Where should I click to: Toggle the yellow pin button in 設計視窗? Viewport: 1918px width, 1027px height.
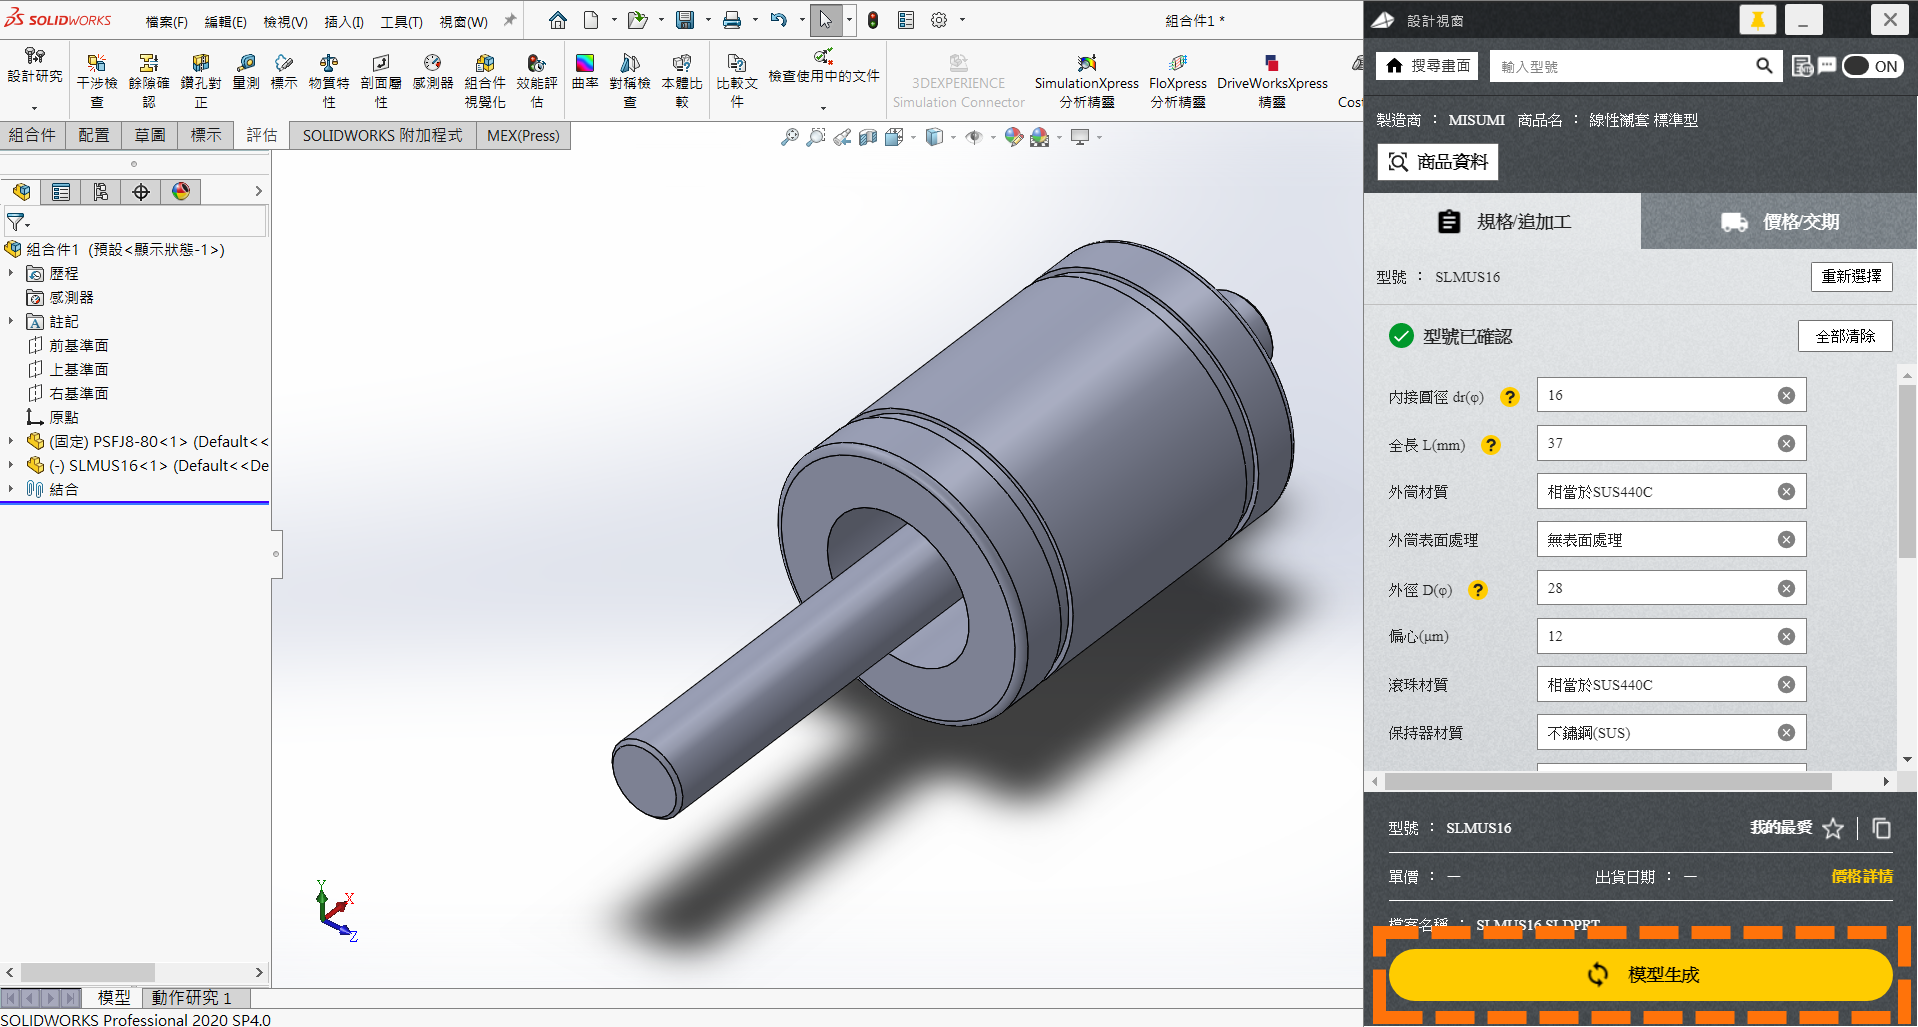click(x=1757, y=20)
